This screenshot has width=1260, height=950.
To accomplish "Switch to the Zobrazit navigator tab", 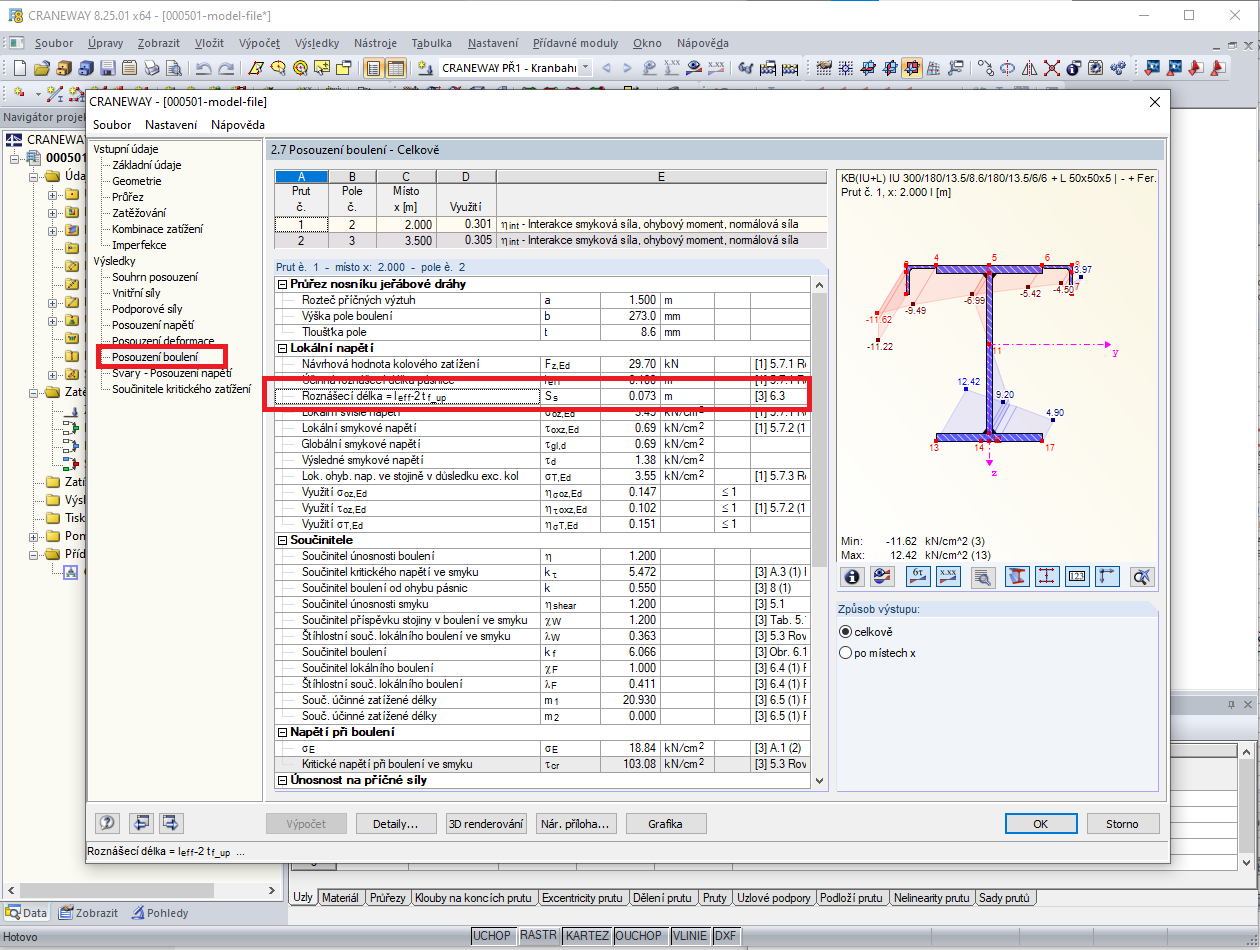I will pos(88,913).
